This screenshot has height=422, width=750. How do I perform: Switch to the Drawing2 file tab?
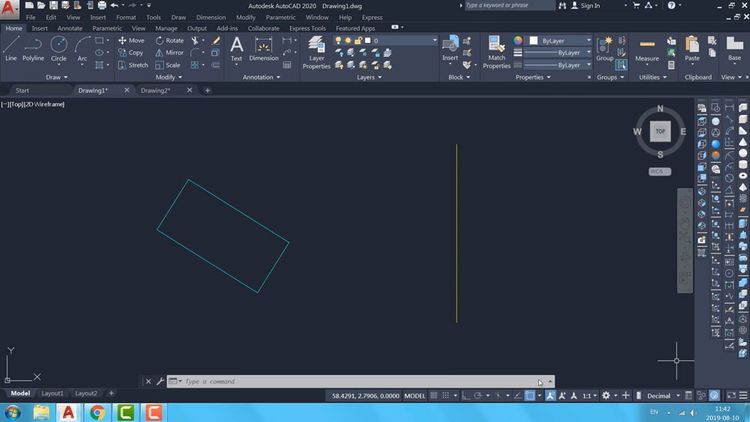[x=155, y=90]
